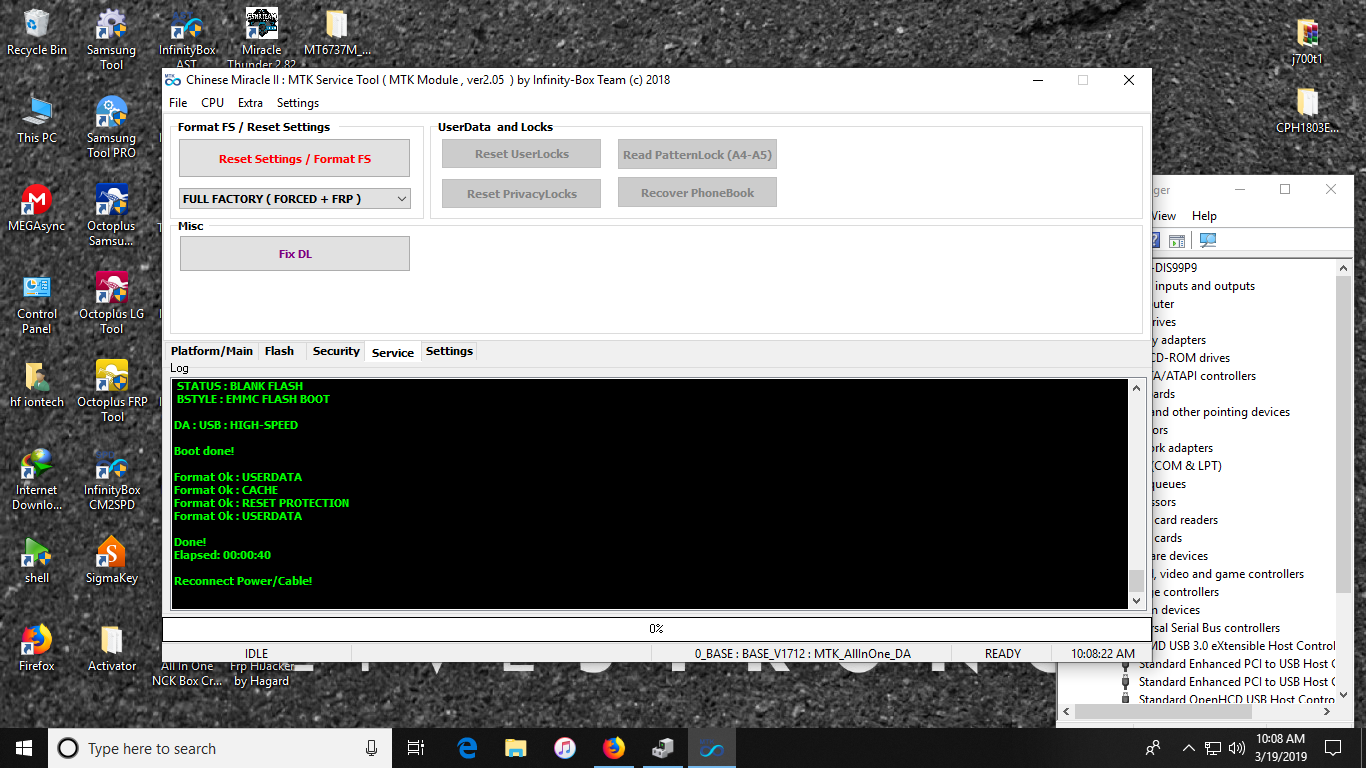
Task: Open the CPH1803E folder on desktop
Action: point(1307,110)
